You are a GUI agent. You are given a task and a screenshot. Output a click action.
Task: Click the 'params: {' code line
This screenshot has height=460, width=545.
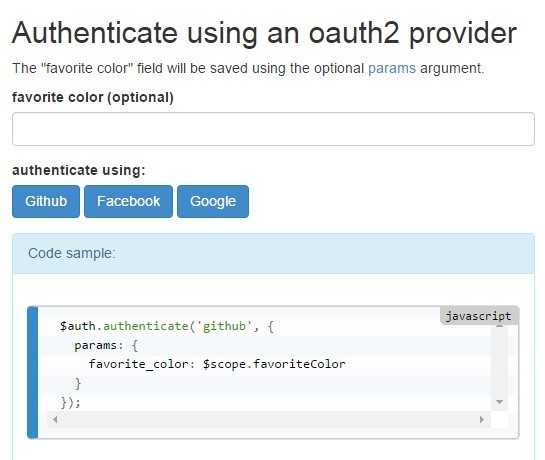[x=106, y=345]
